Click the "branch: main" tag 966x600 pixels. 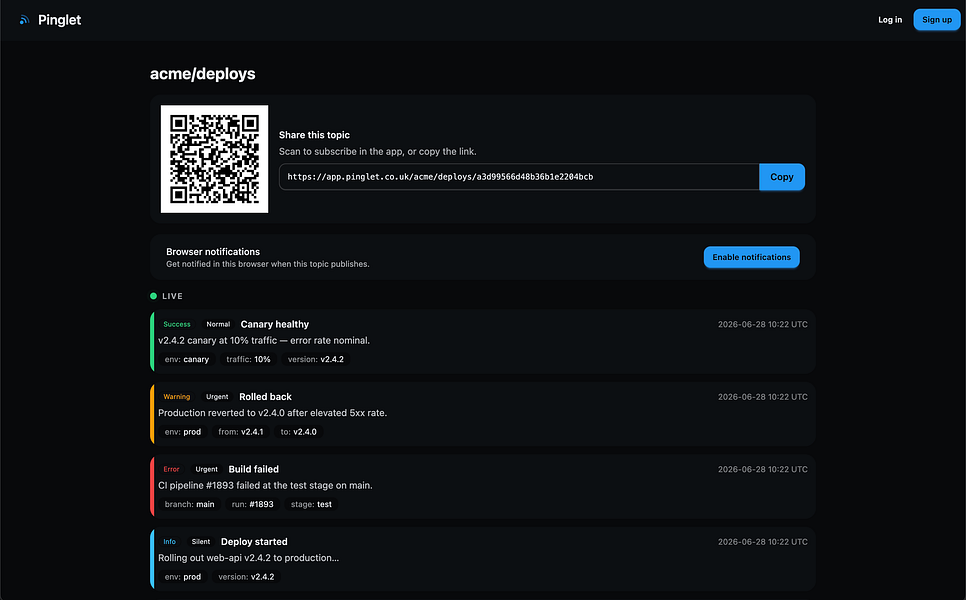point(190,504)
